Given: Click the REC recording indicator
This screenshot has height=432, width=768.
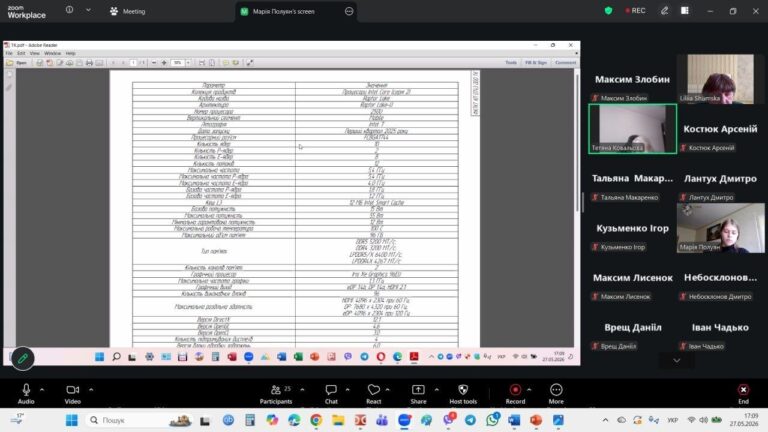Looking at the screenshot, I should [635, 11].
